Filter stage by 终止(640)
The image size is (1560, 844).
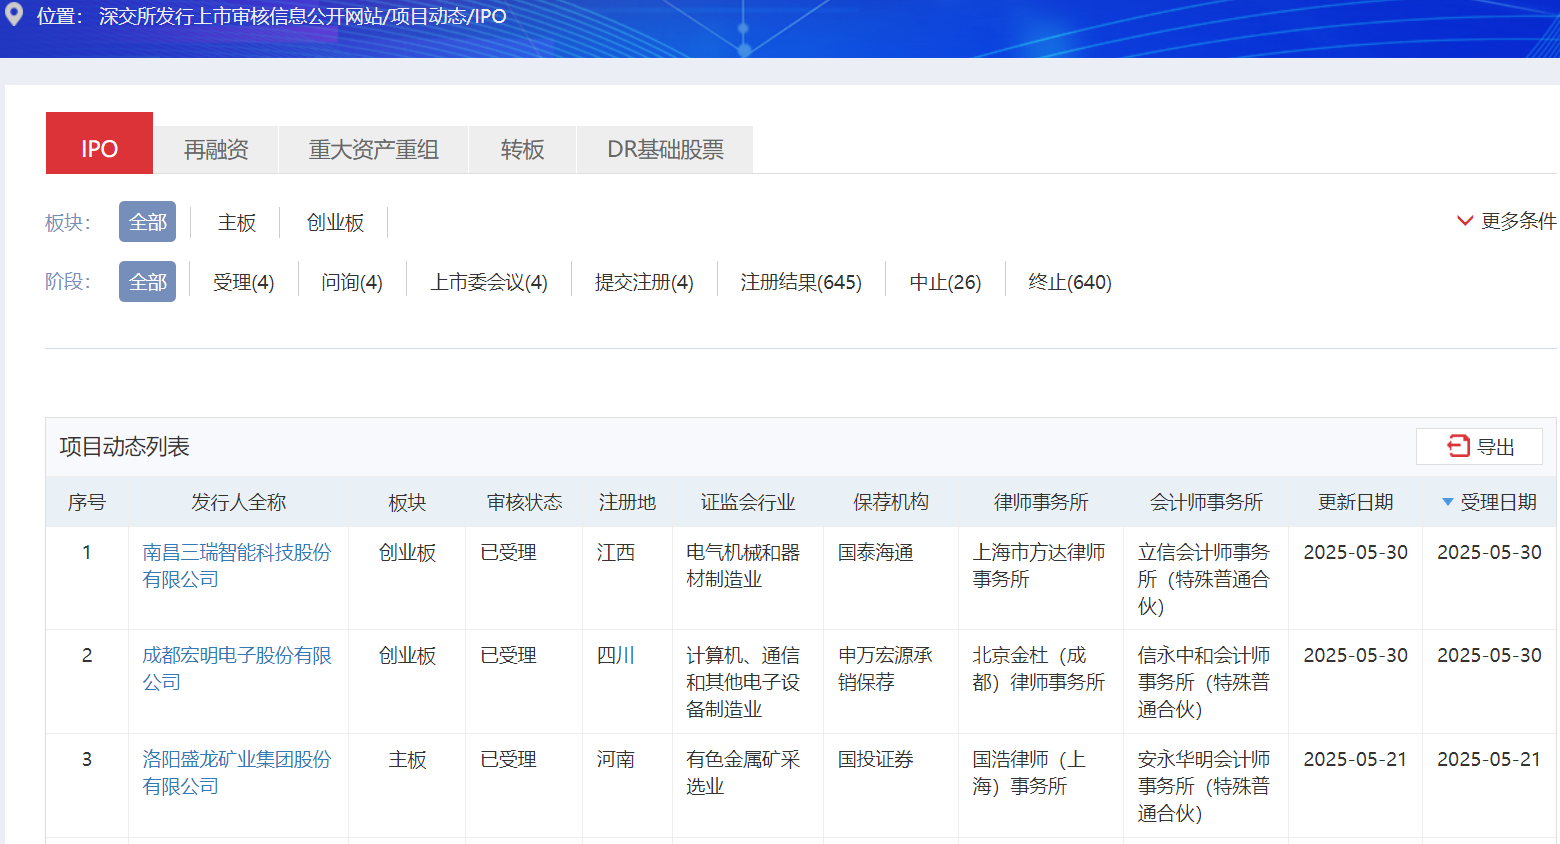(1069, 282)
